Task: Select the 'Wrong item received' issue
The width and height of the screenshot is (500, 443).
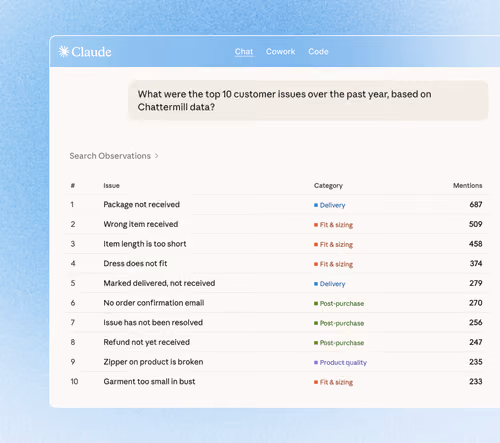Action: pyautogui.click(x=141, y=224)
